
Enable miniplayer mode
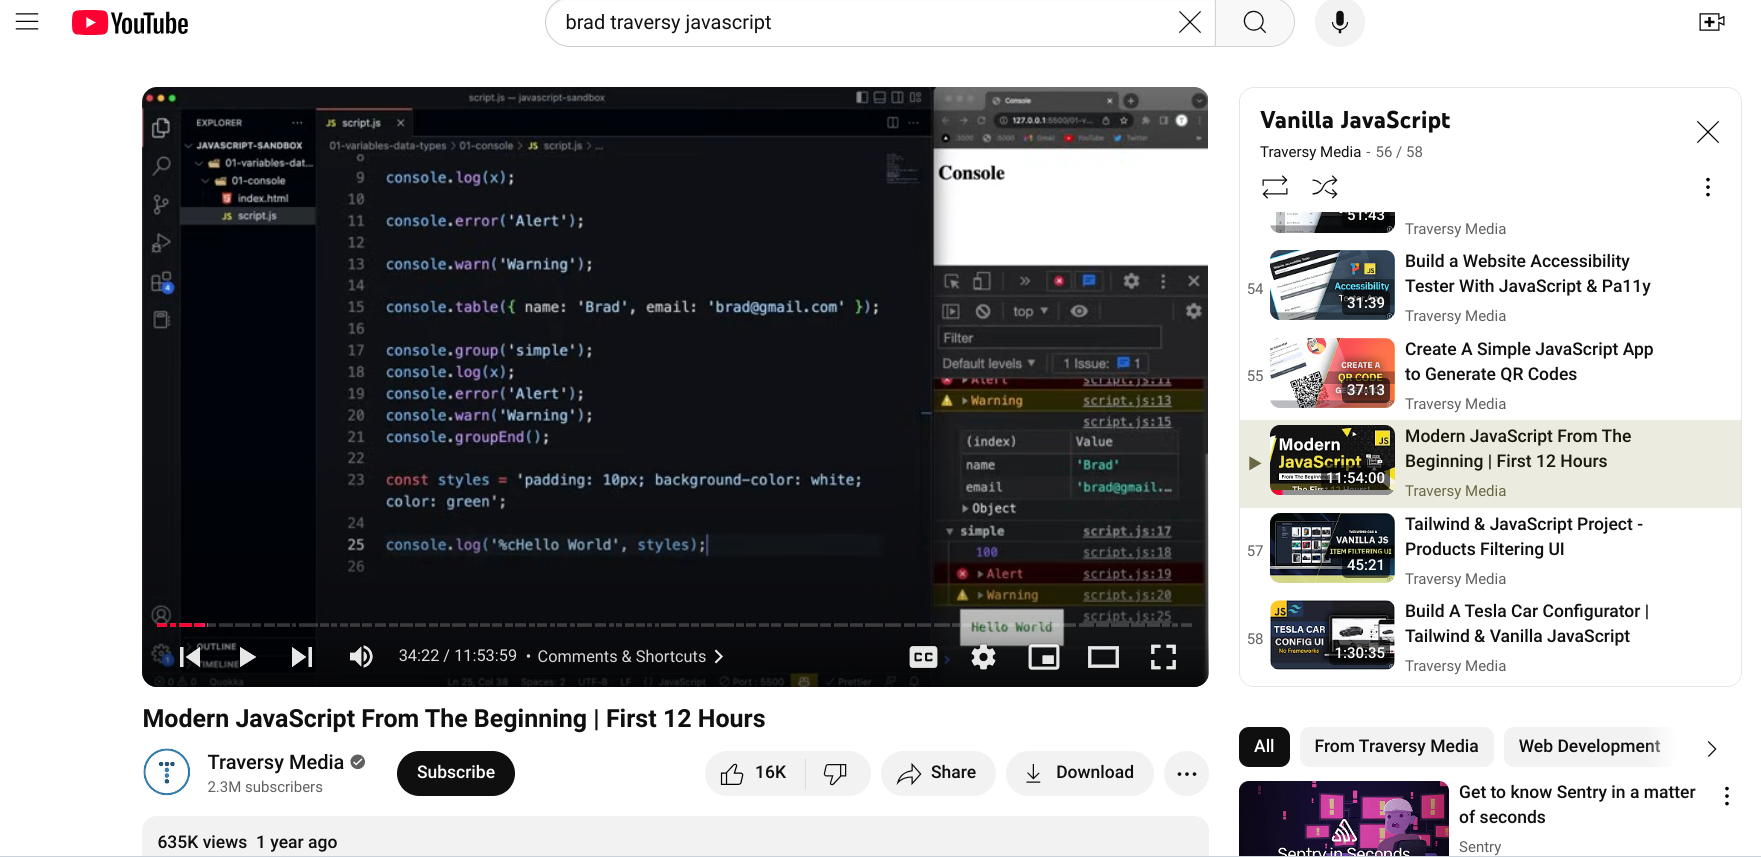point(1044,657)
